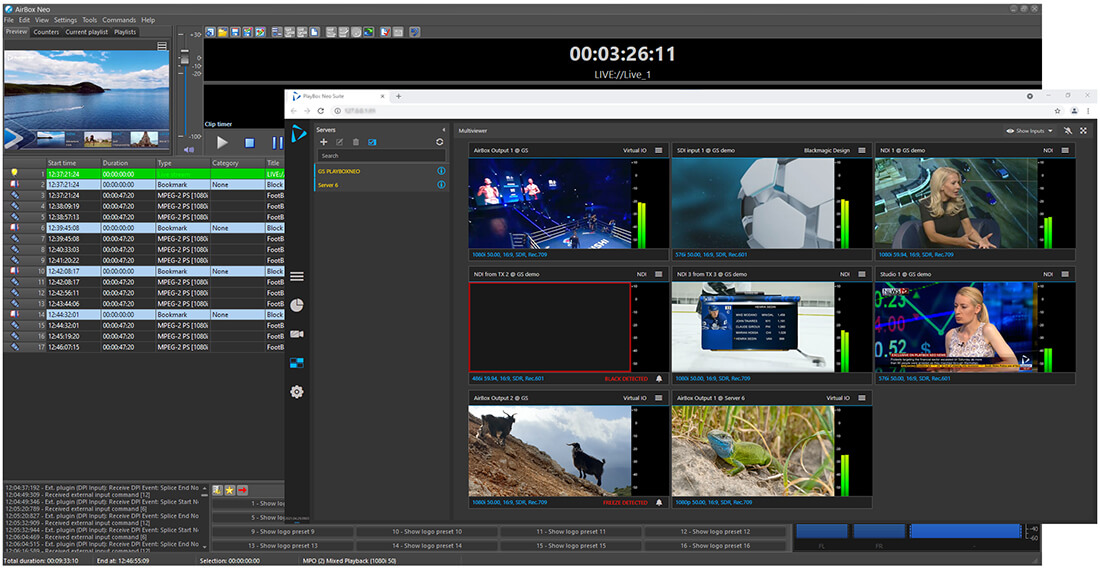
Task: Switch to the Current playlist tab
Action: click(x=87, y=32)
